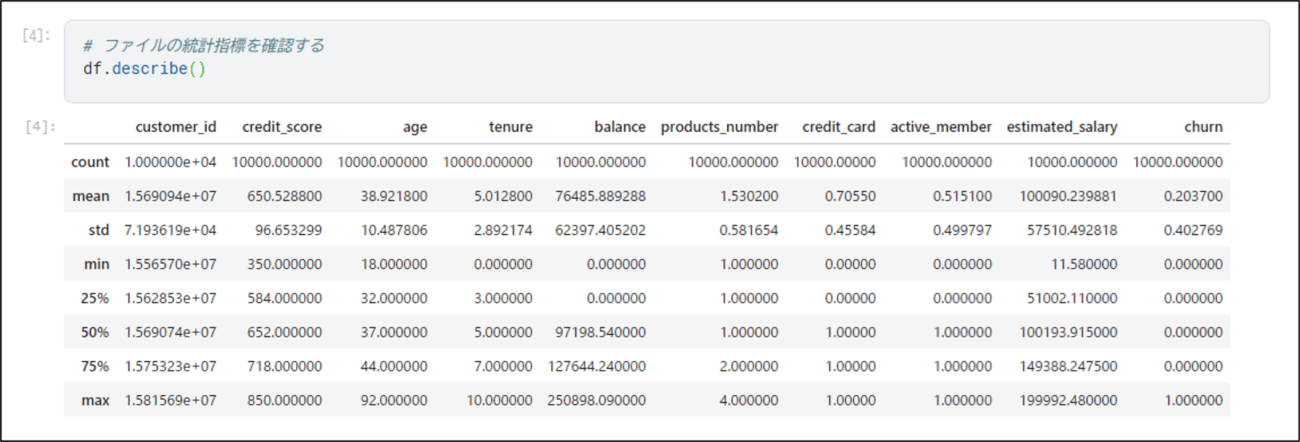Select the credit_score column header
The height and width of the screenshot is (442, 1300).
(282, 127)
